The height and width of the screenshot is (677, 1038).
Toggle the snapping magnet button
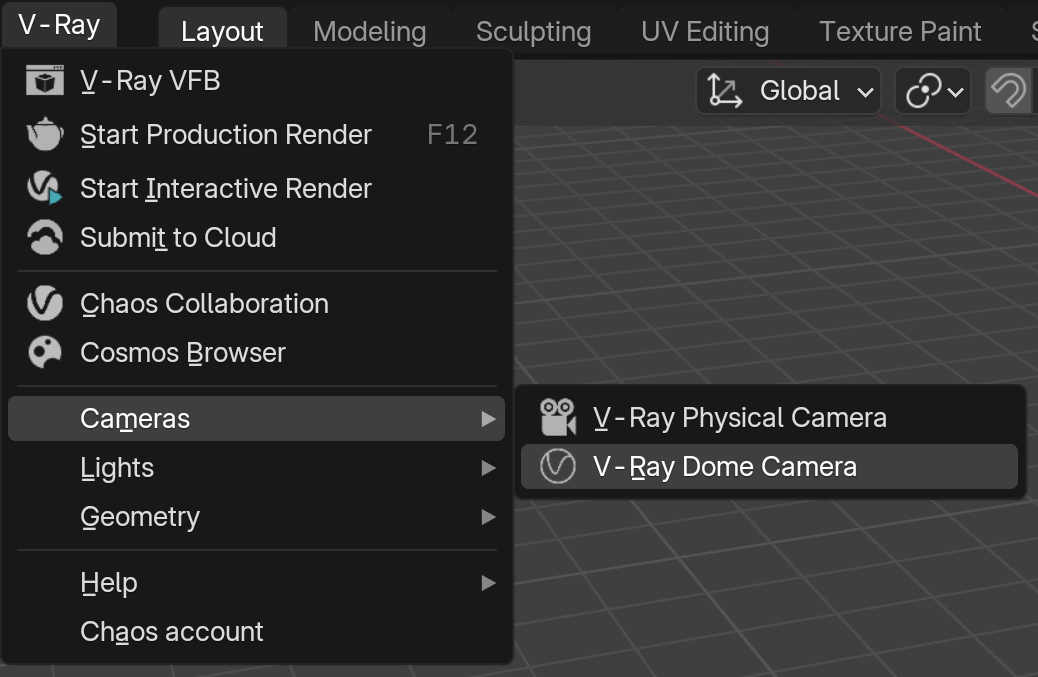pyautogui.click(x=1008, y=91)
